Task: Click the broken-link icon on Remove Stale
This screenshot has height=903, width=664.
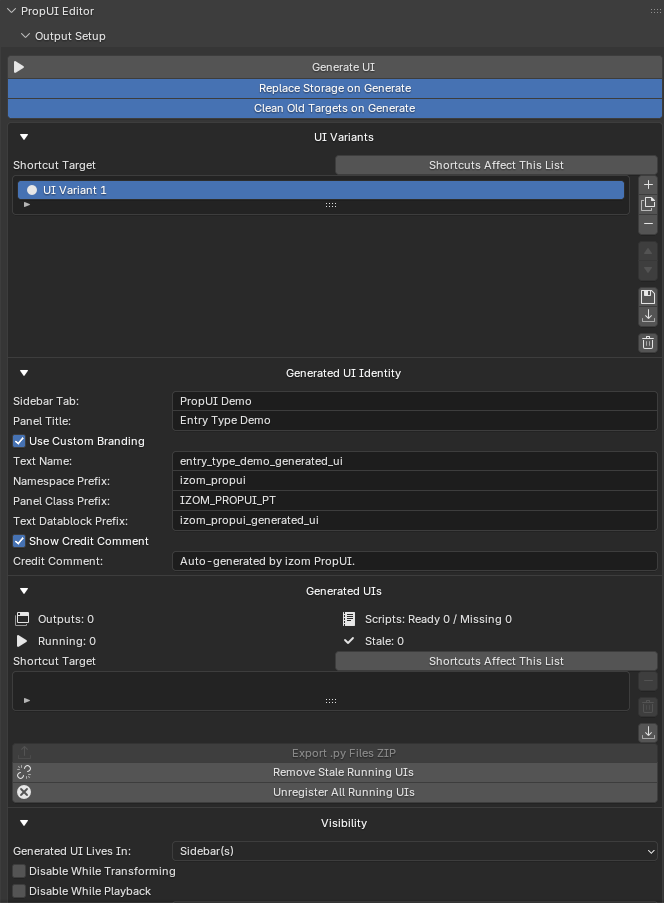Action: point(24,772)
